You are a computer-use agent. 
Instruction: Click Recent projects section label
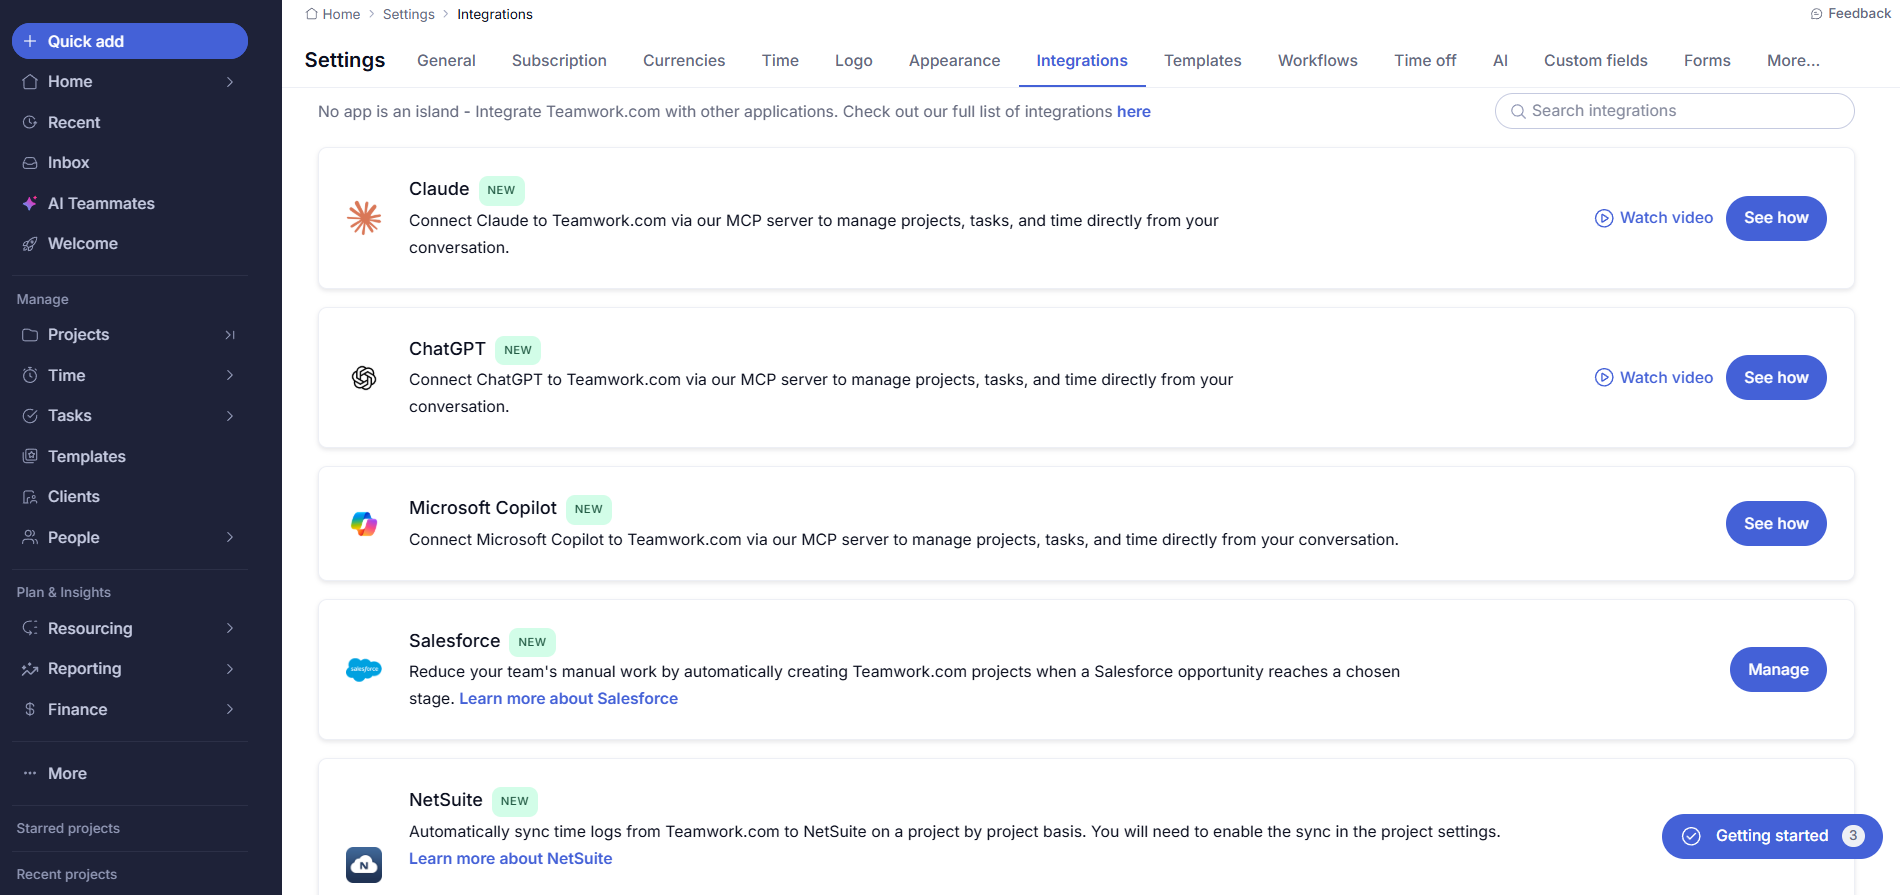tap(67, 875)
